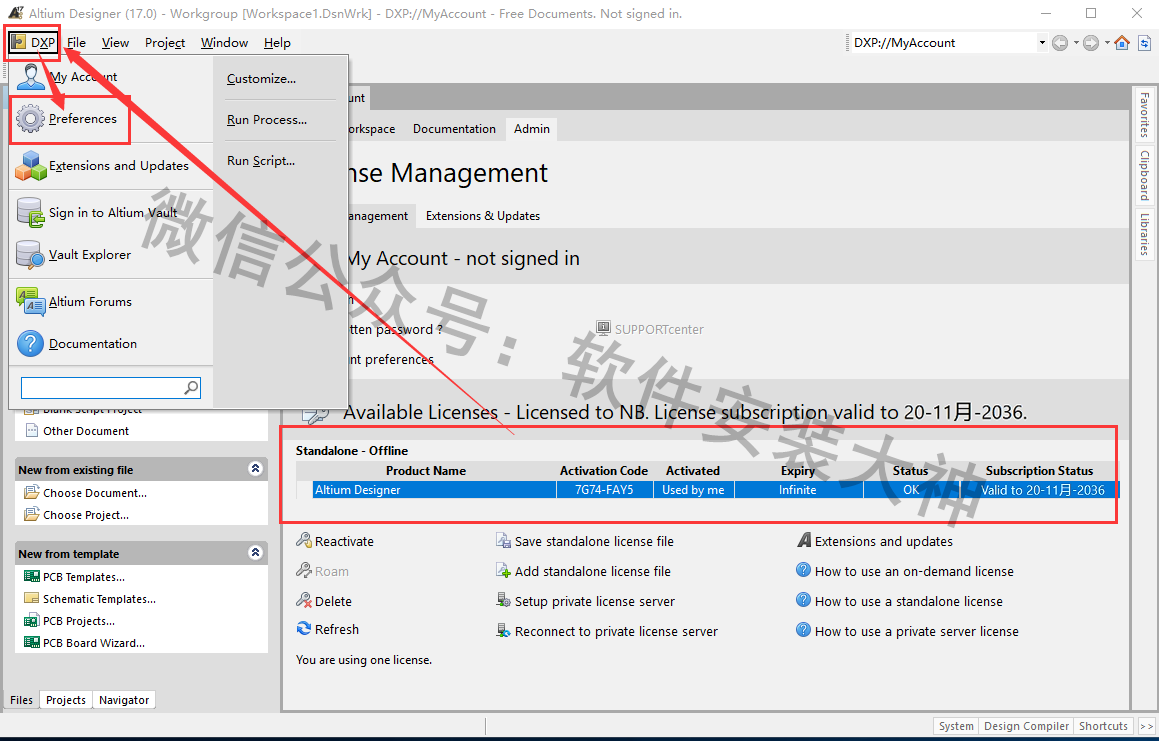Collapse the New from existing file section
This screenshot has height=741, width=1159.
(255, 469)
